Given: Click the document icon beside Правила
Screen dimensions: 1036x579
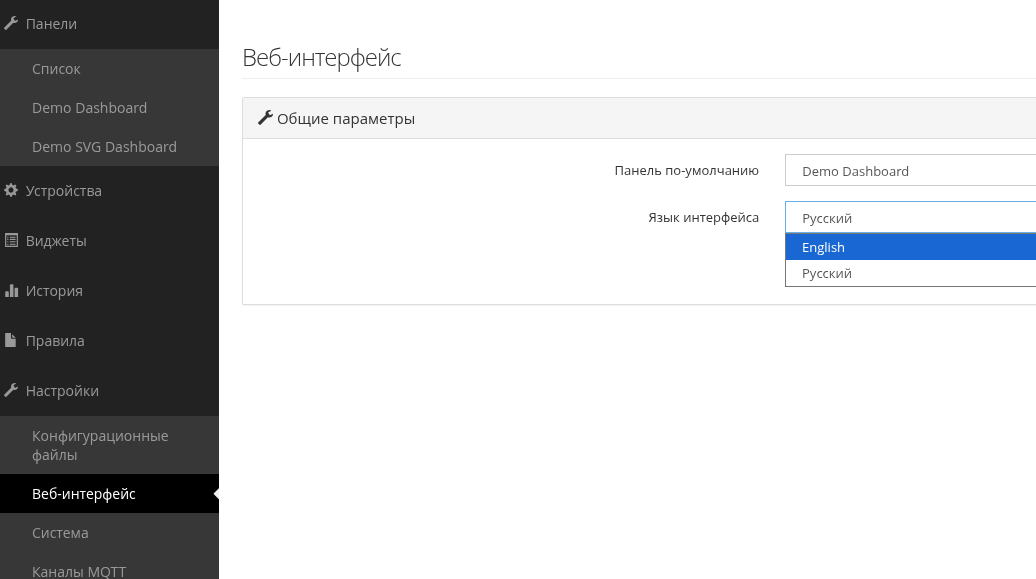Looking at the screenshot, I should point(10,340).
